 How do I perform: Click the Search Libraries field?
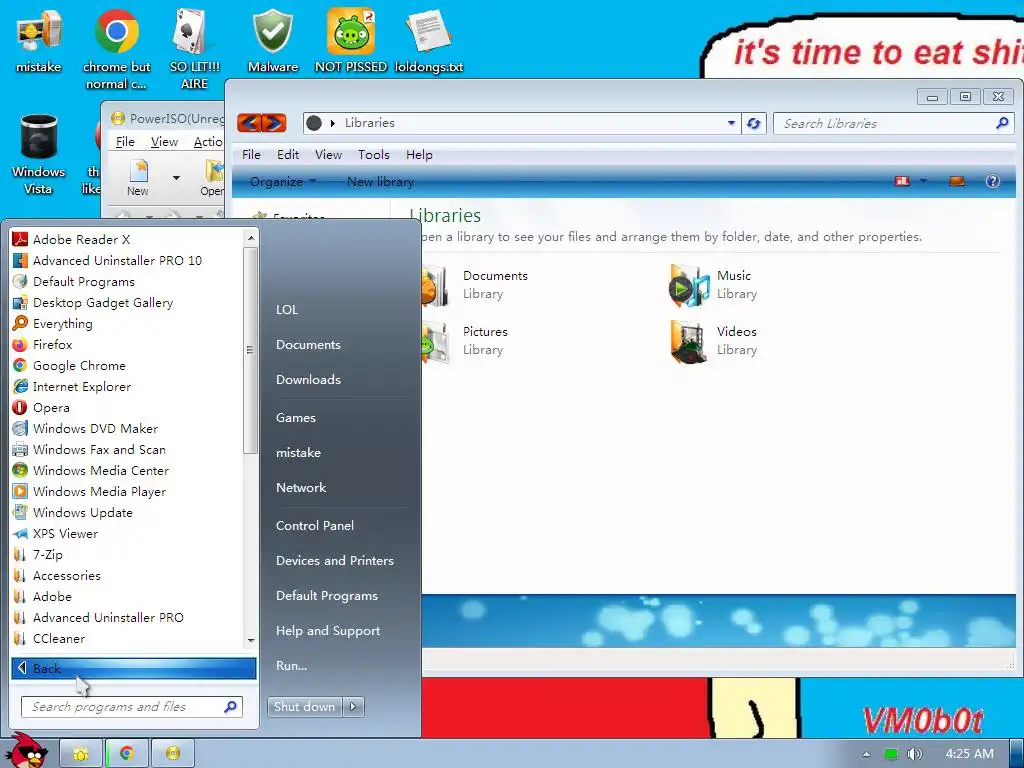[893, 123]
